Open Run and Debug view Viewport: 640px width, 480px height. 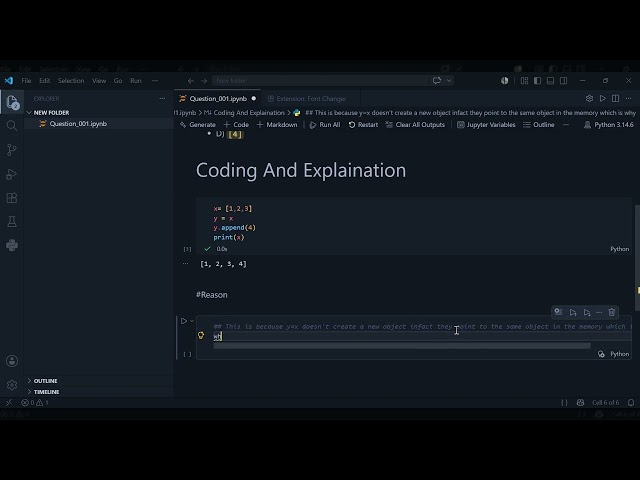coord(12,174)
